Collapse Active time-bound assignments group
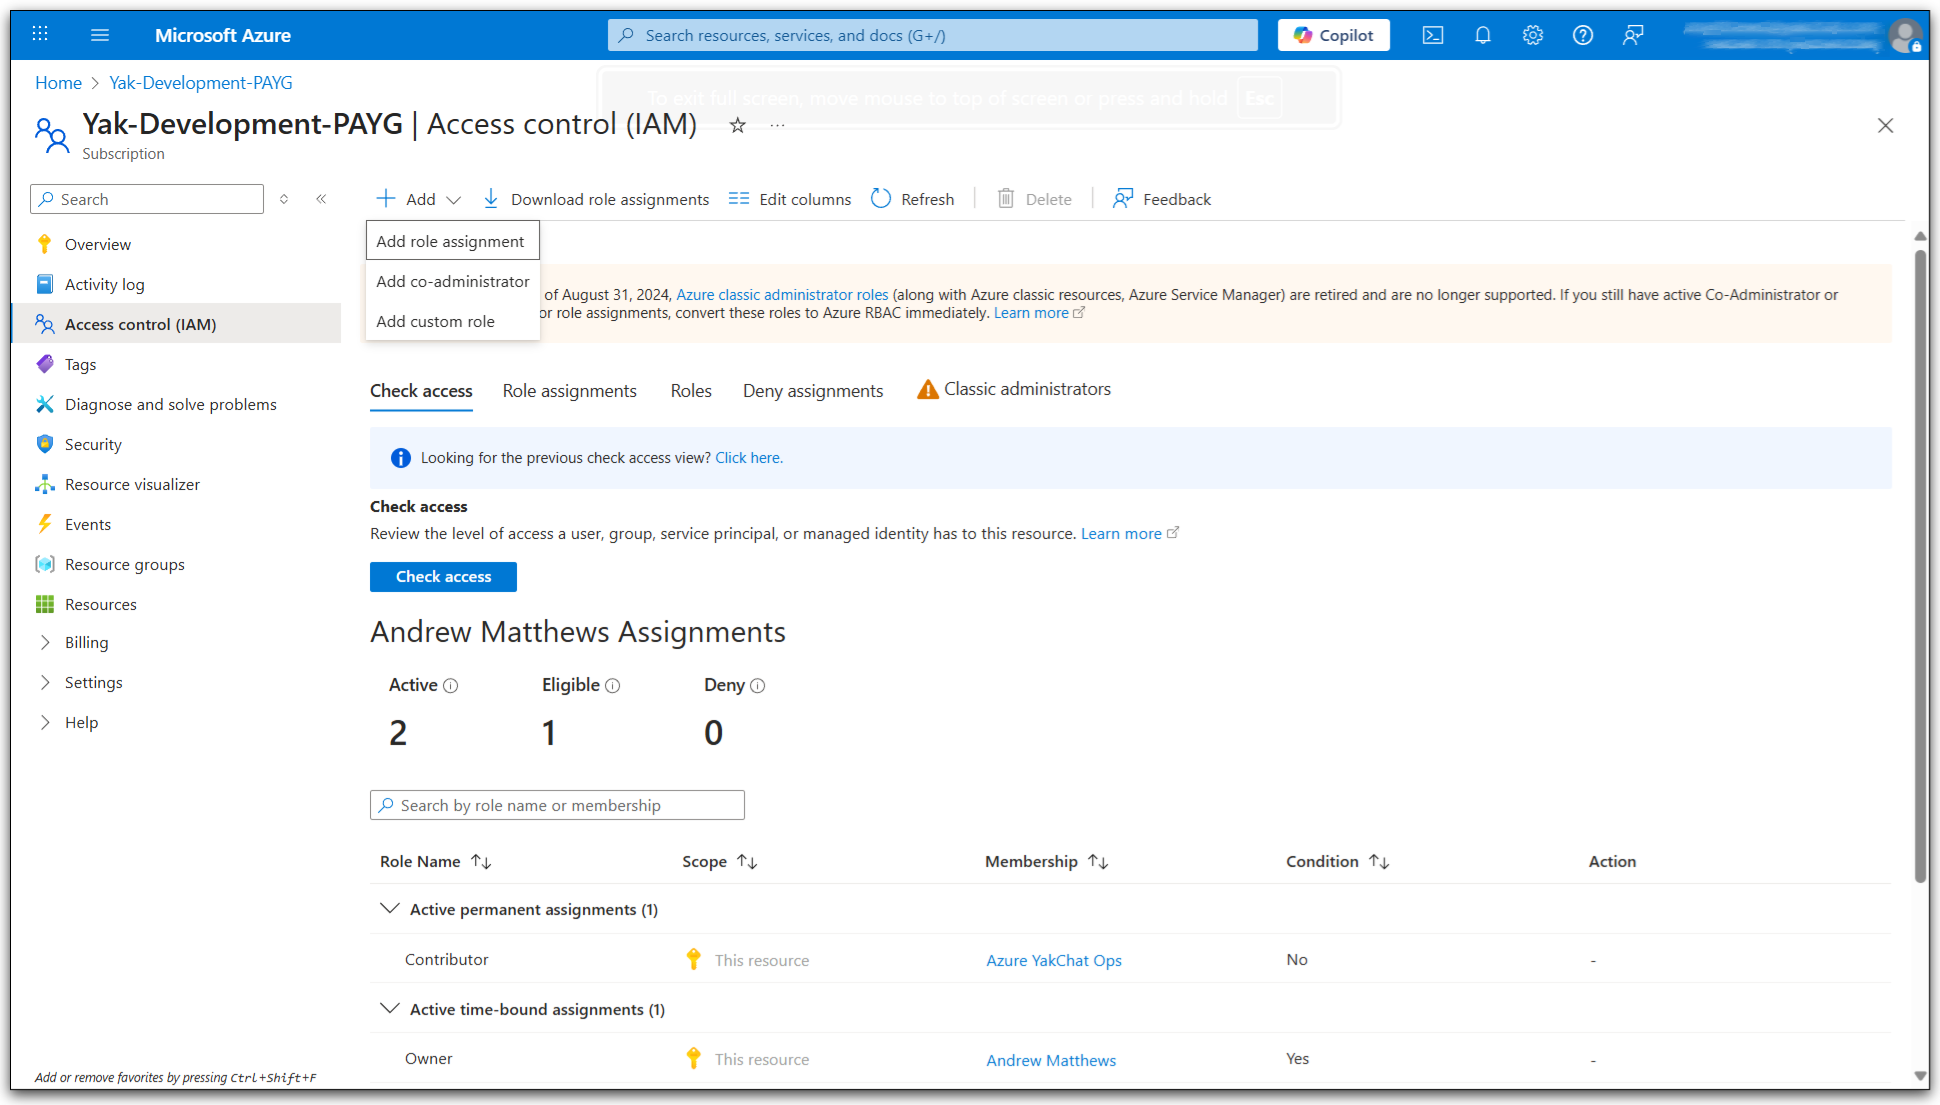Screen dimensions: 1940x1105 [389, 1009]
